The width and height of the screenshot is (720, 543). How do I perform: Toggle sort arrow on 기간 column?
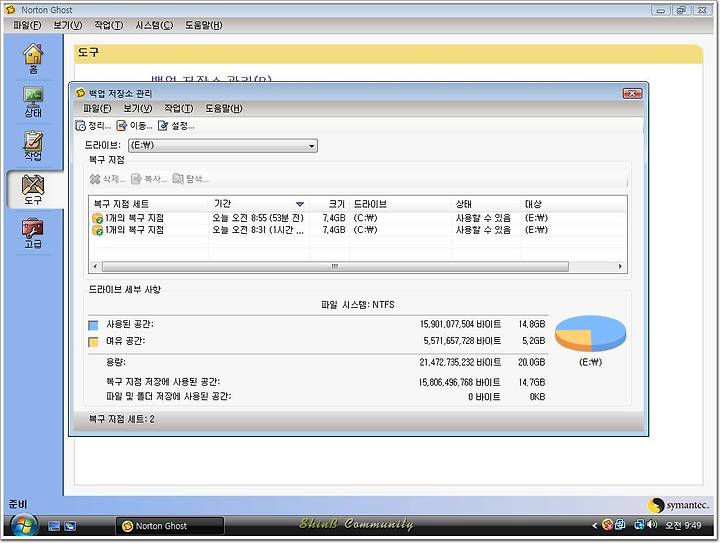coord(300,204)
